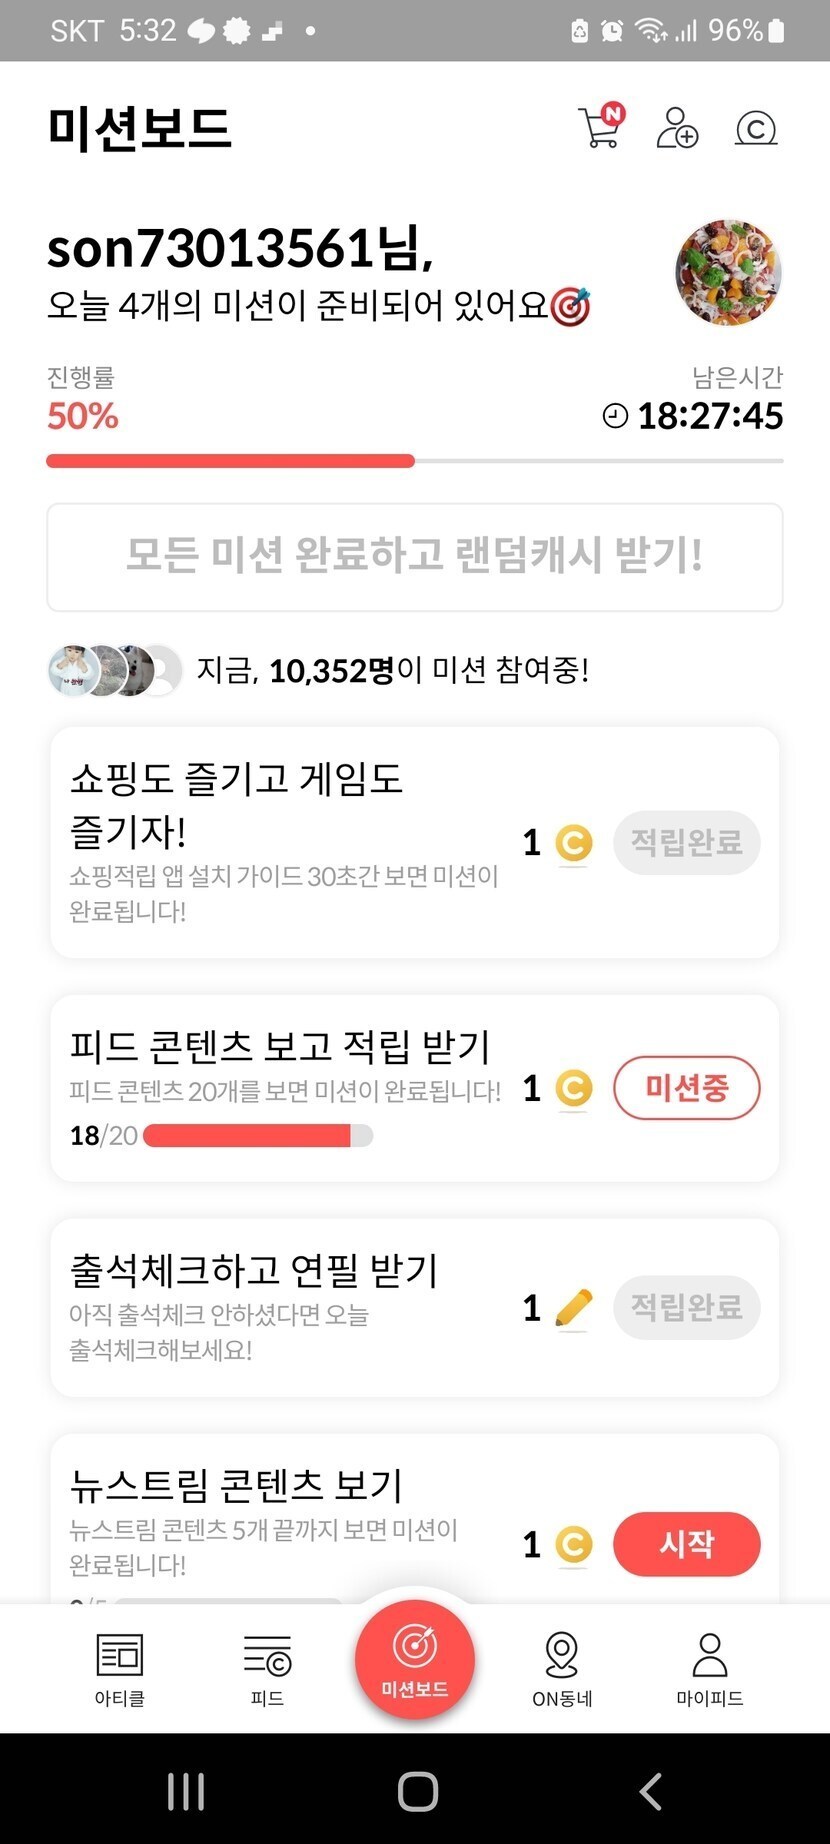Tap the participant avatars group
Viewport: 830px width, 1844px height.
click(x=114, y=670)
